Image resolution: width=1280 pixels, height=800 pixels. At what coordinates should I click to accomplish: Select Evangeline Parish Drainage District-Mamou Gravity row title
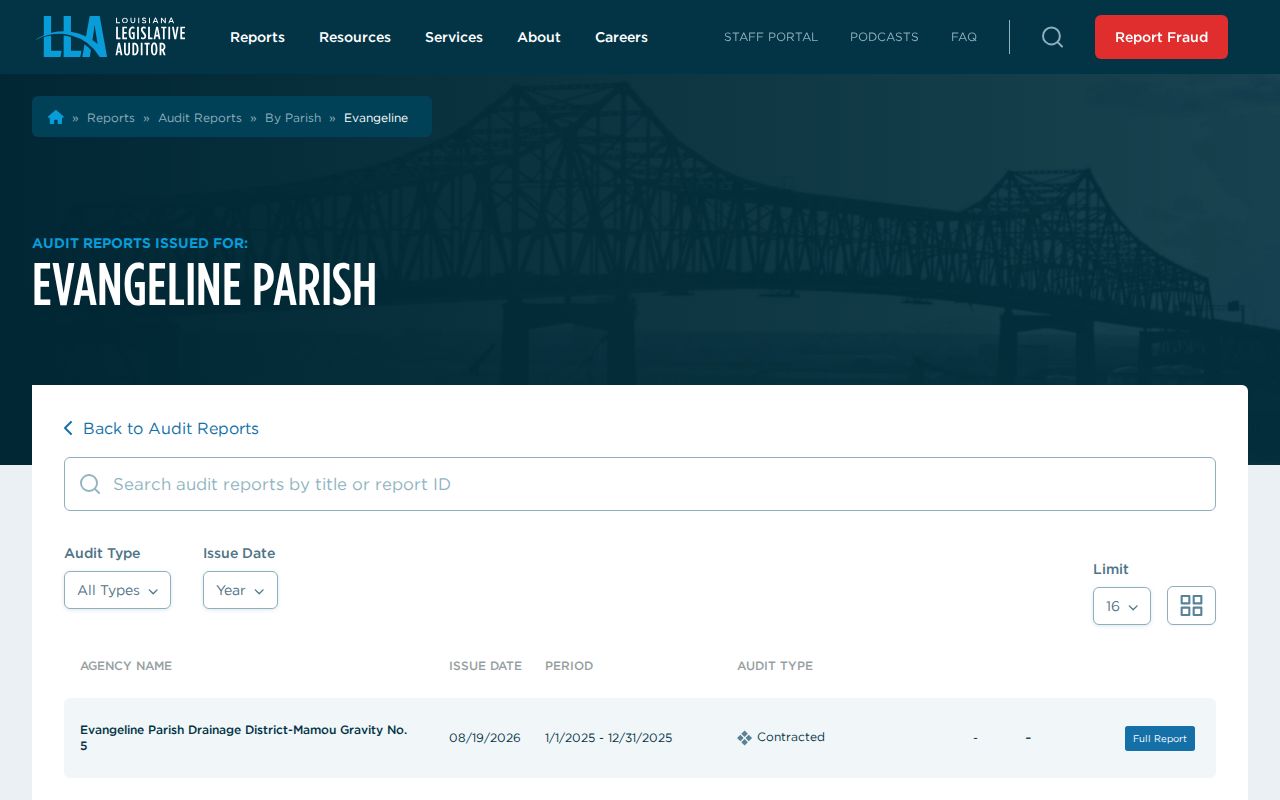coord(244,738)
